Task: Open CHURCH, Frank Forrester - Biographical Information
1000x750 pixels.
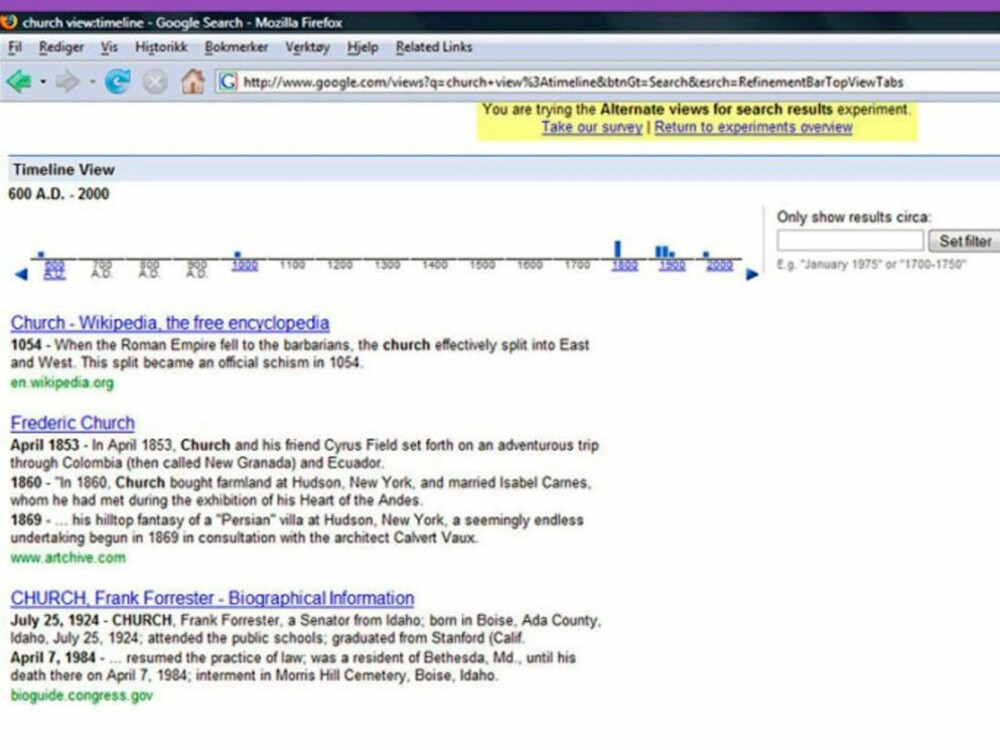Action: (x=212, y=598)
